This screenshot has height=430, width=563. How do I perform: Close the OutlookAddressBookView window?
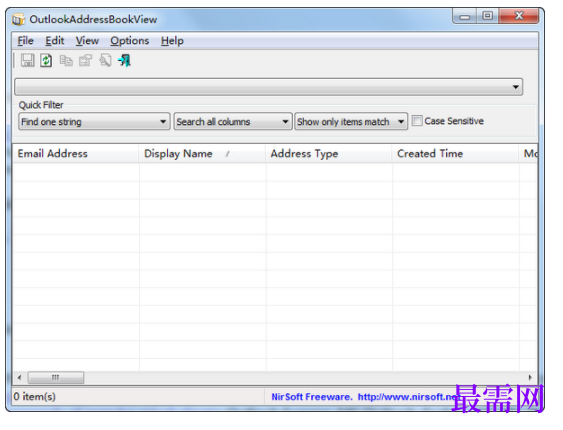(x=519, y=16)
